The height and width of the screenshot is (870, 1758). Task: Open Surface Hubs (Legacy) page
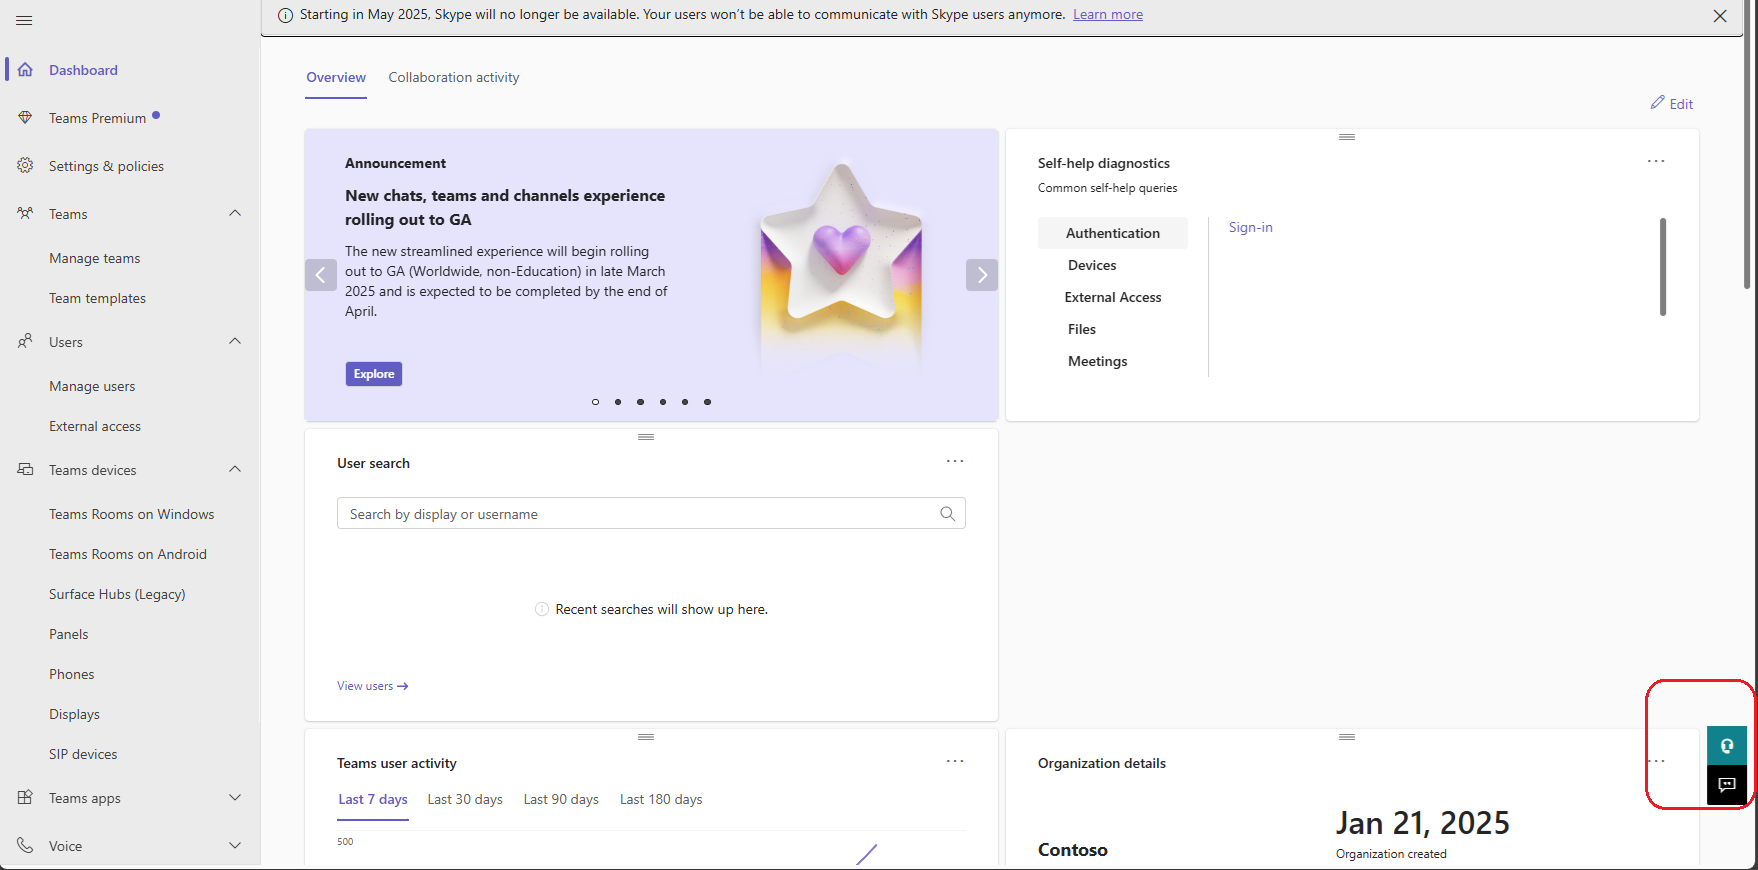pos(117,594)
